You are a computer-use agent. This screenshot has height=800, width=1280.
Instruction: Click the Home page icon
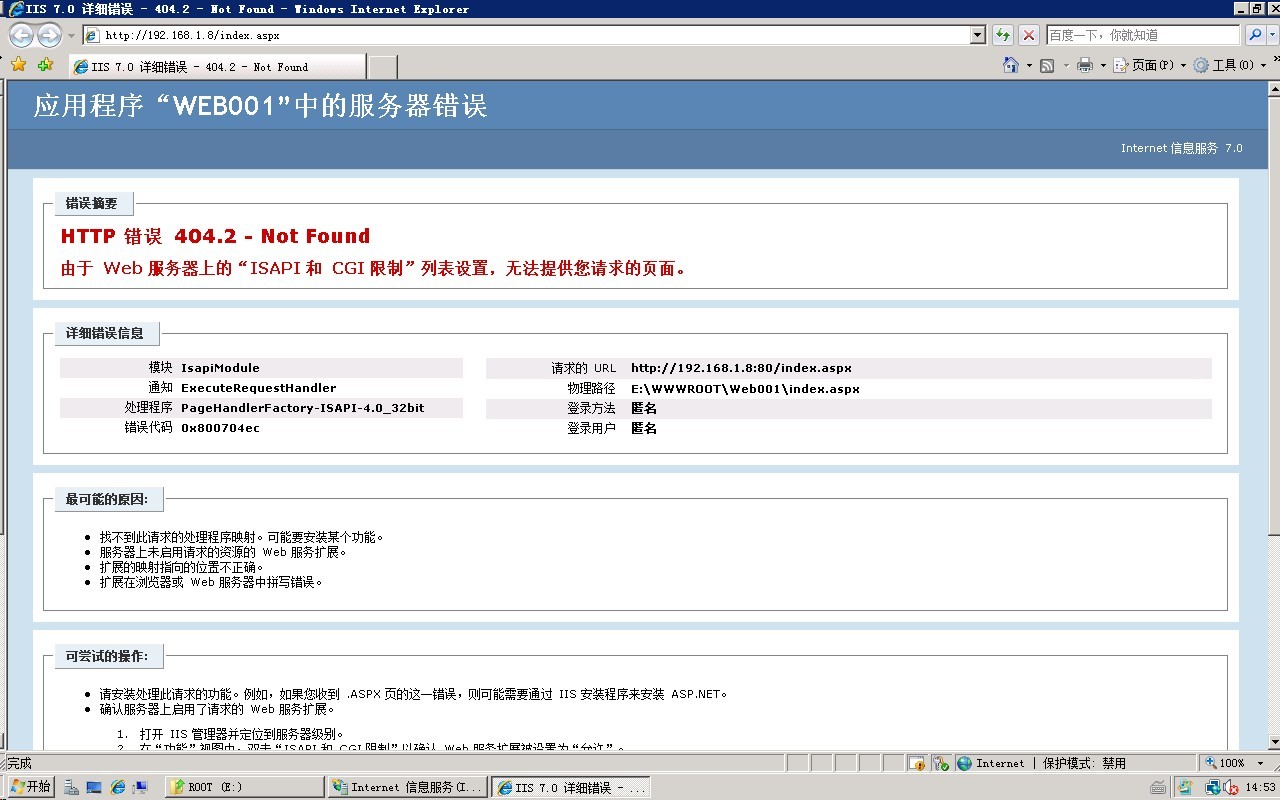[1011, 65]
